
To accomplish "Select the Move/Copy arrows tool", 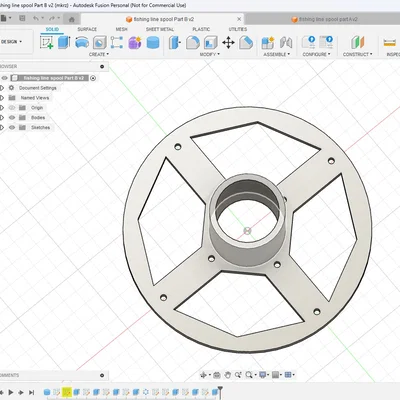I will [228, 43].
